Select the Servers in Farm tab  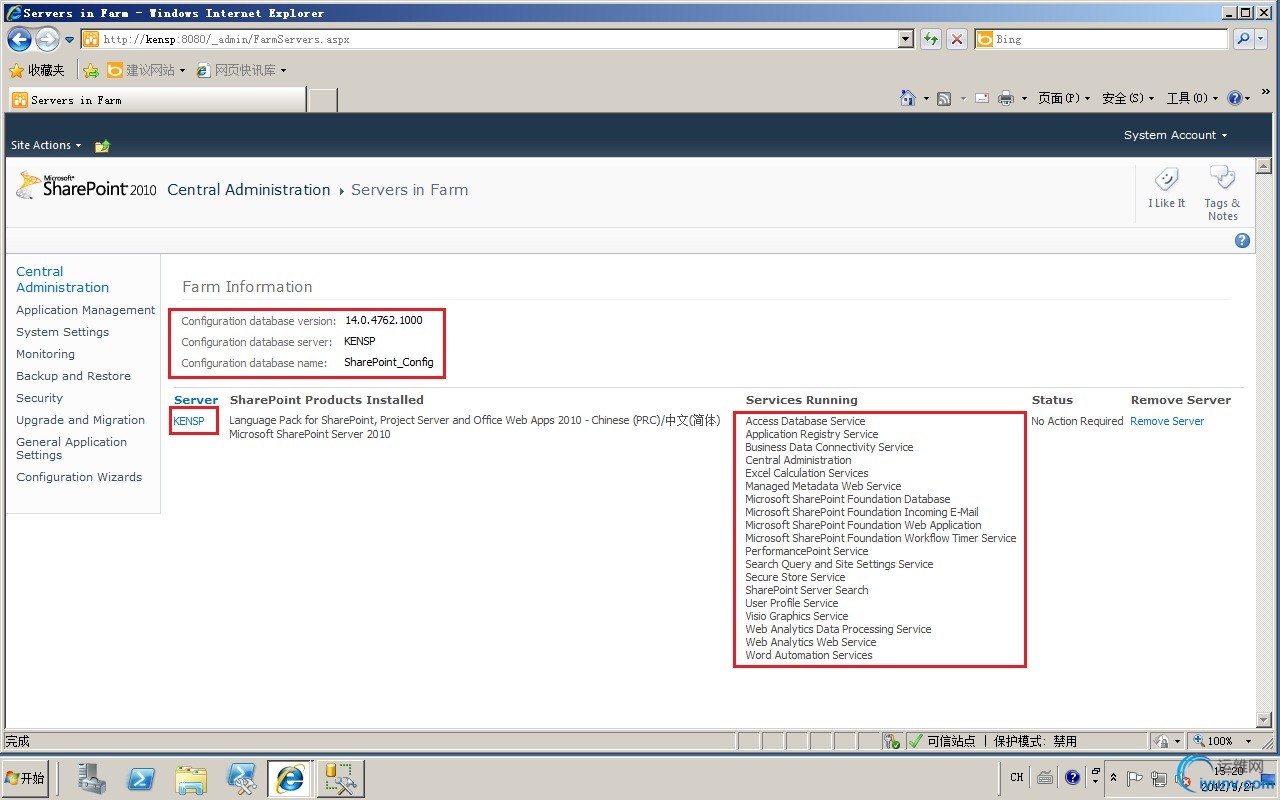coord(157,100)
